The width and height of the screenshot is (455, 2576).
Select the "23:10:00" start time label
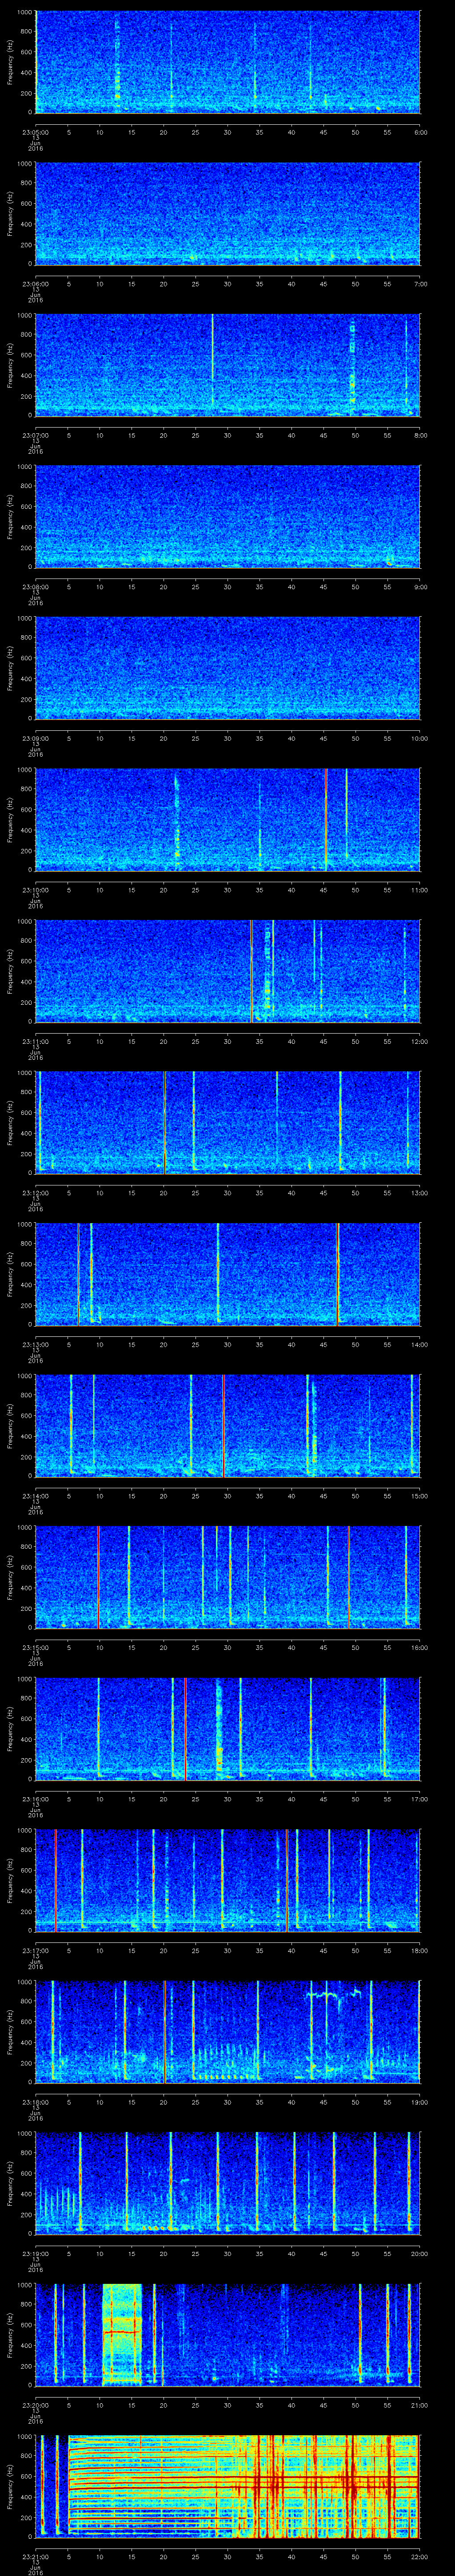[35, 890]
